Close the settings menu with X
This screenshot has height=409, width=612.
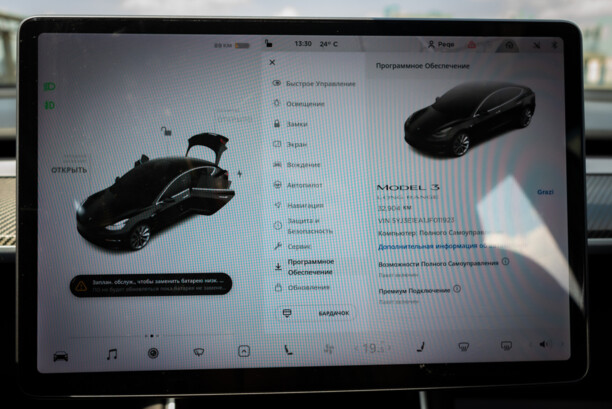[272, 62]
